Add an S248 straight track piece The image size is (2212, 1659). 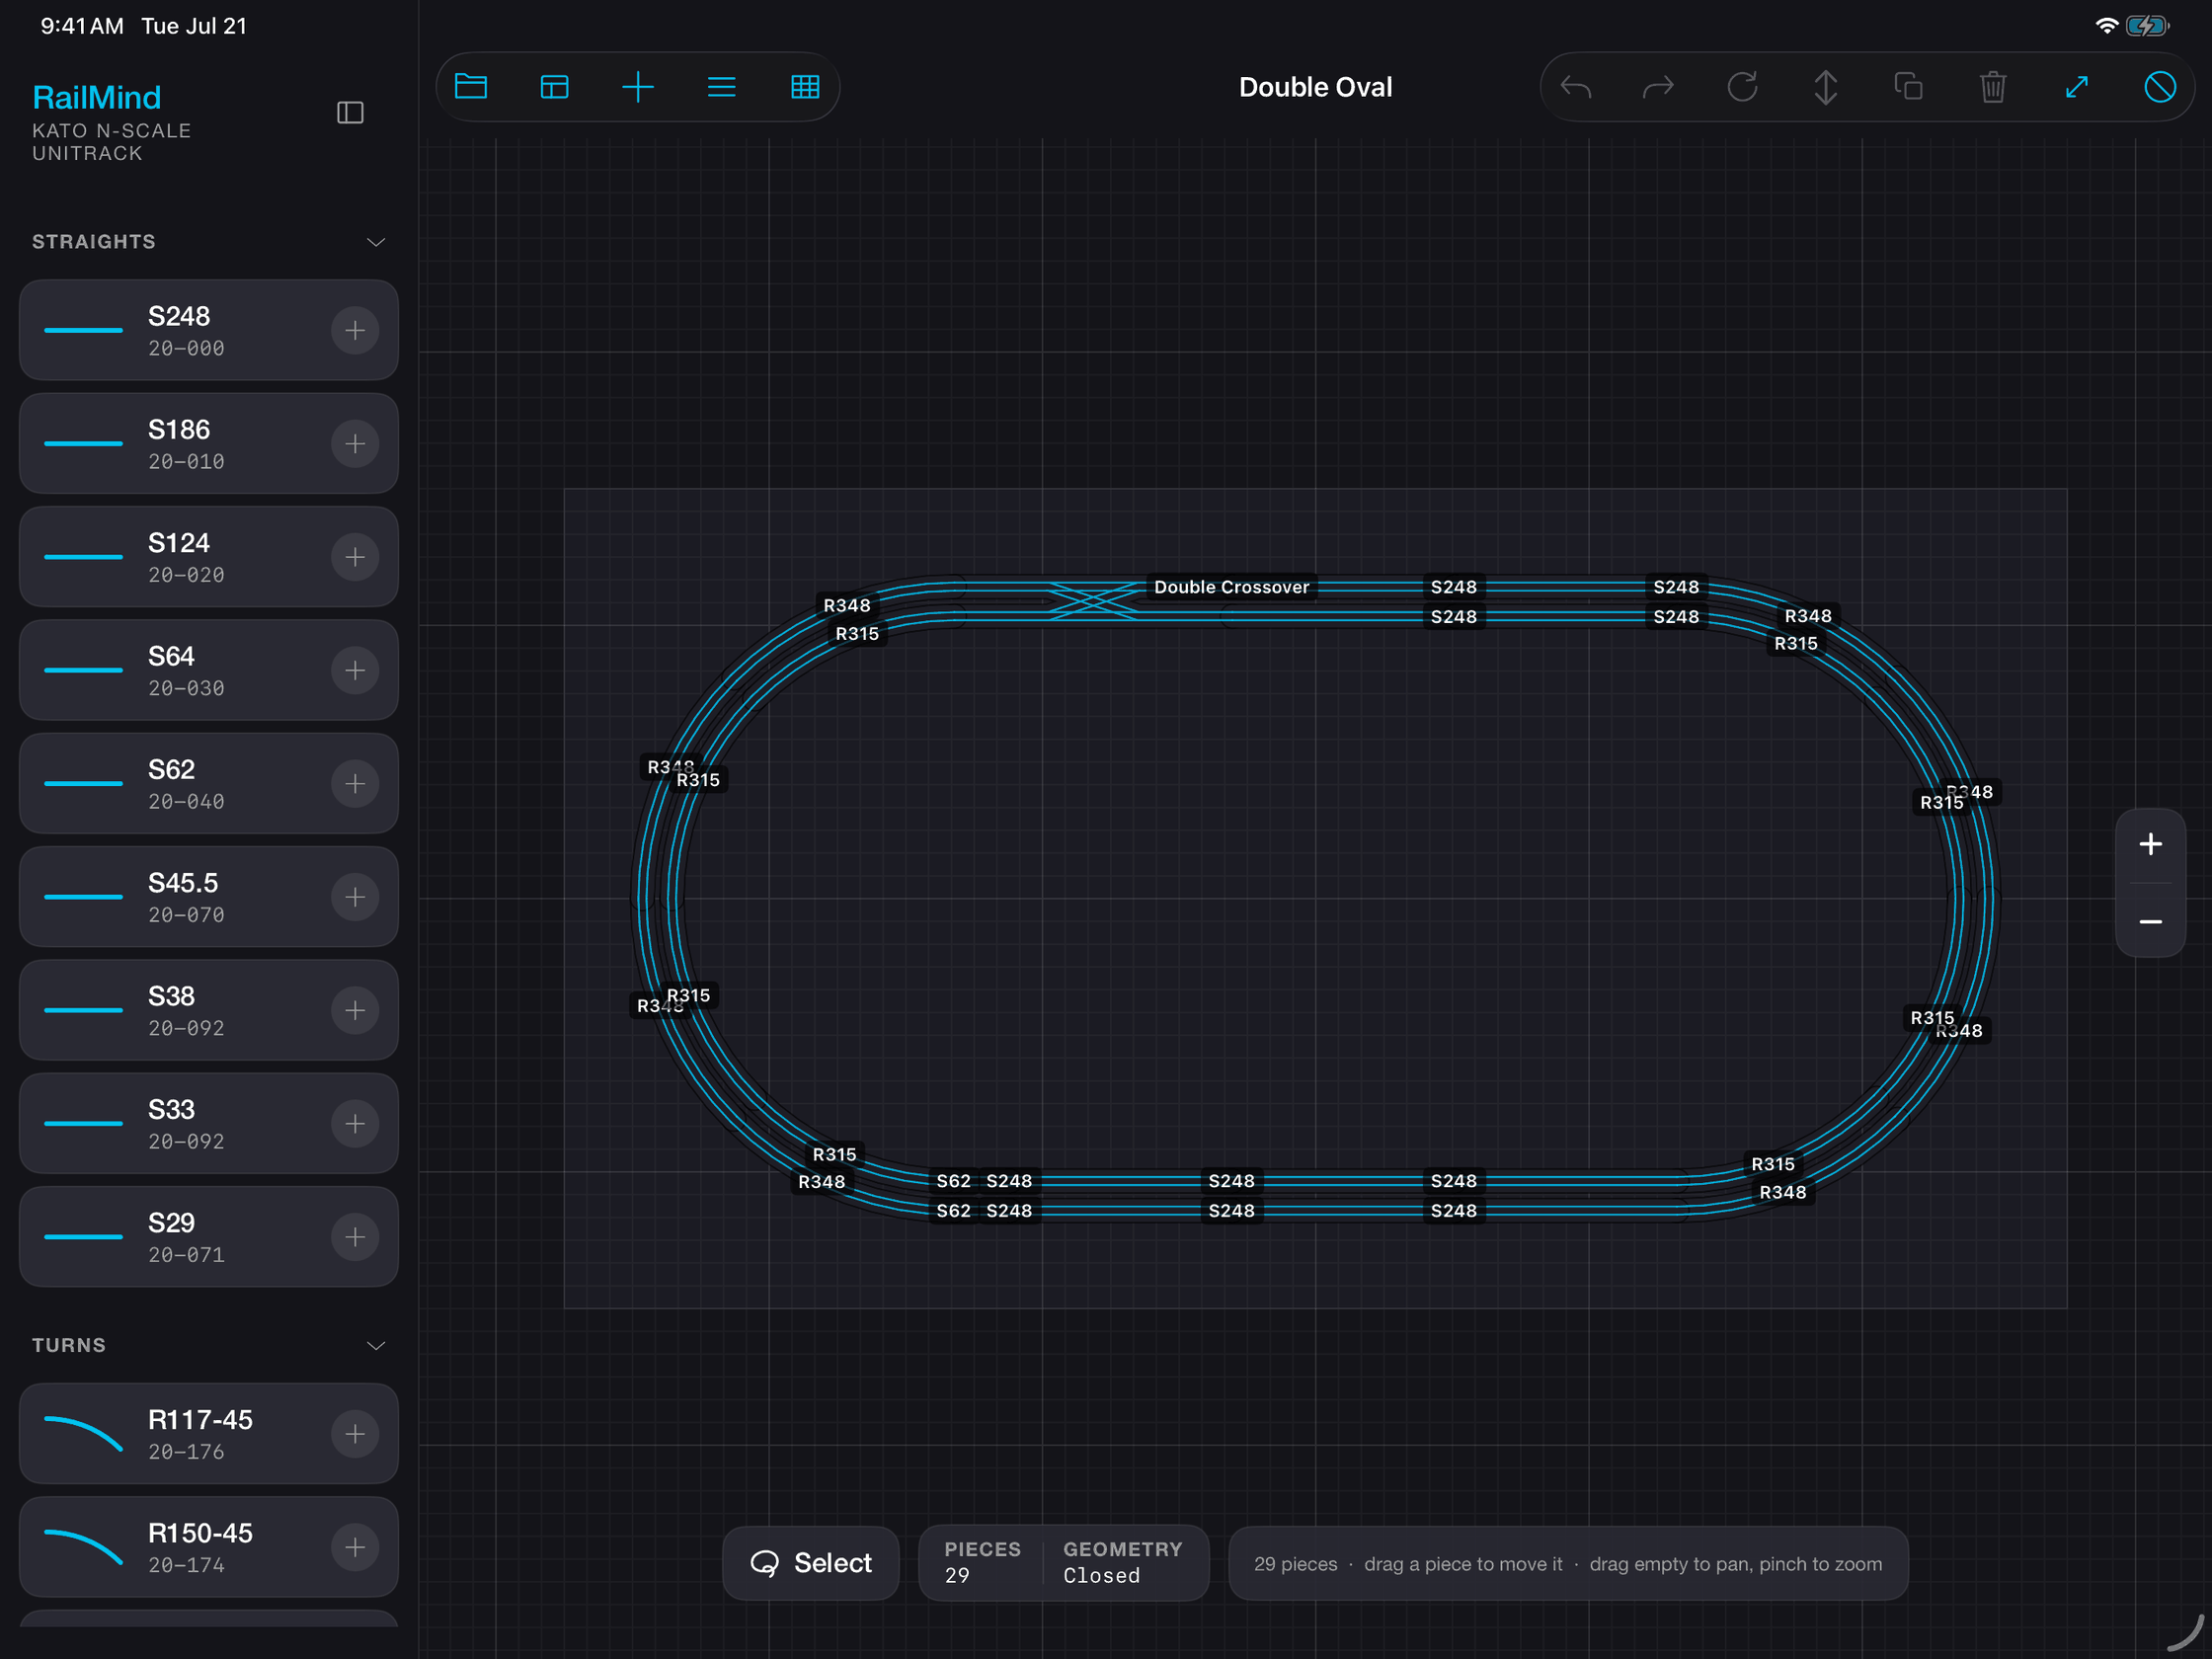355,330
